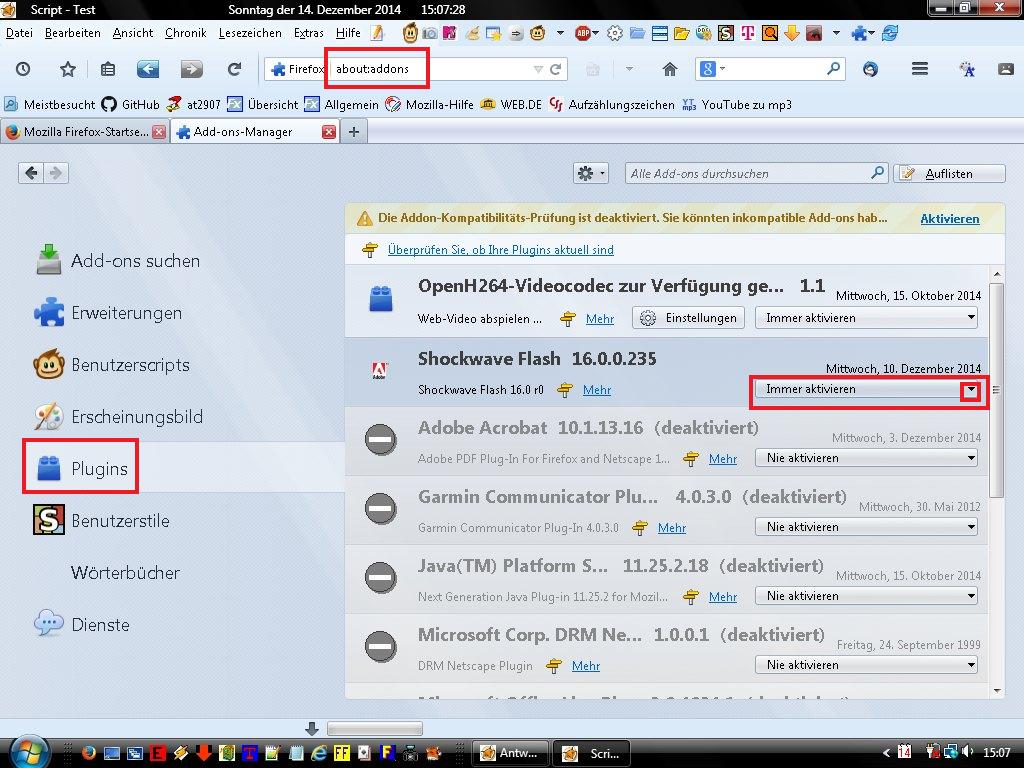Screen dimensions: 1024x768
Task: Select Benutzerstile in the sidebar
Action: coord(102,520)
